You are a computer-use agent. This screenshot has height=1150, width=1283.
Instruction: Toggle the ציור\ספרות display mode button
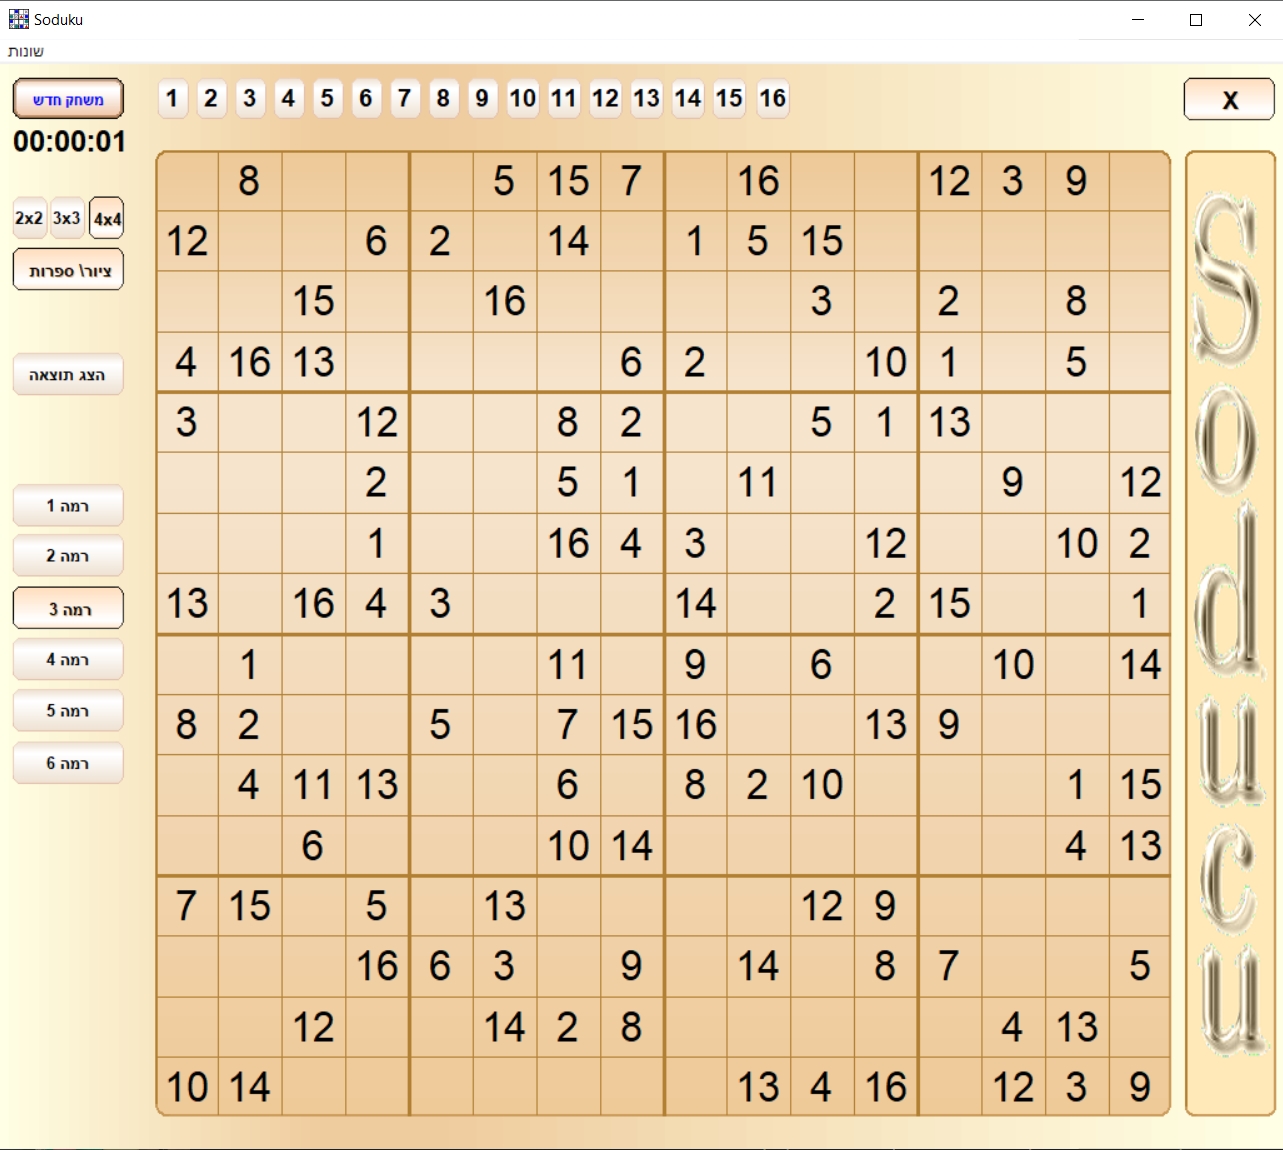[68, 270]
